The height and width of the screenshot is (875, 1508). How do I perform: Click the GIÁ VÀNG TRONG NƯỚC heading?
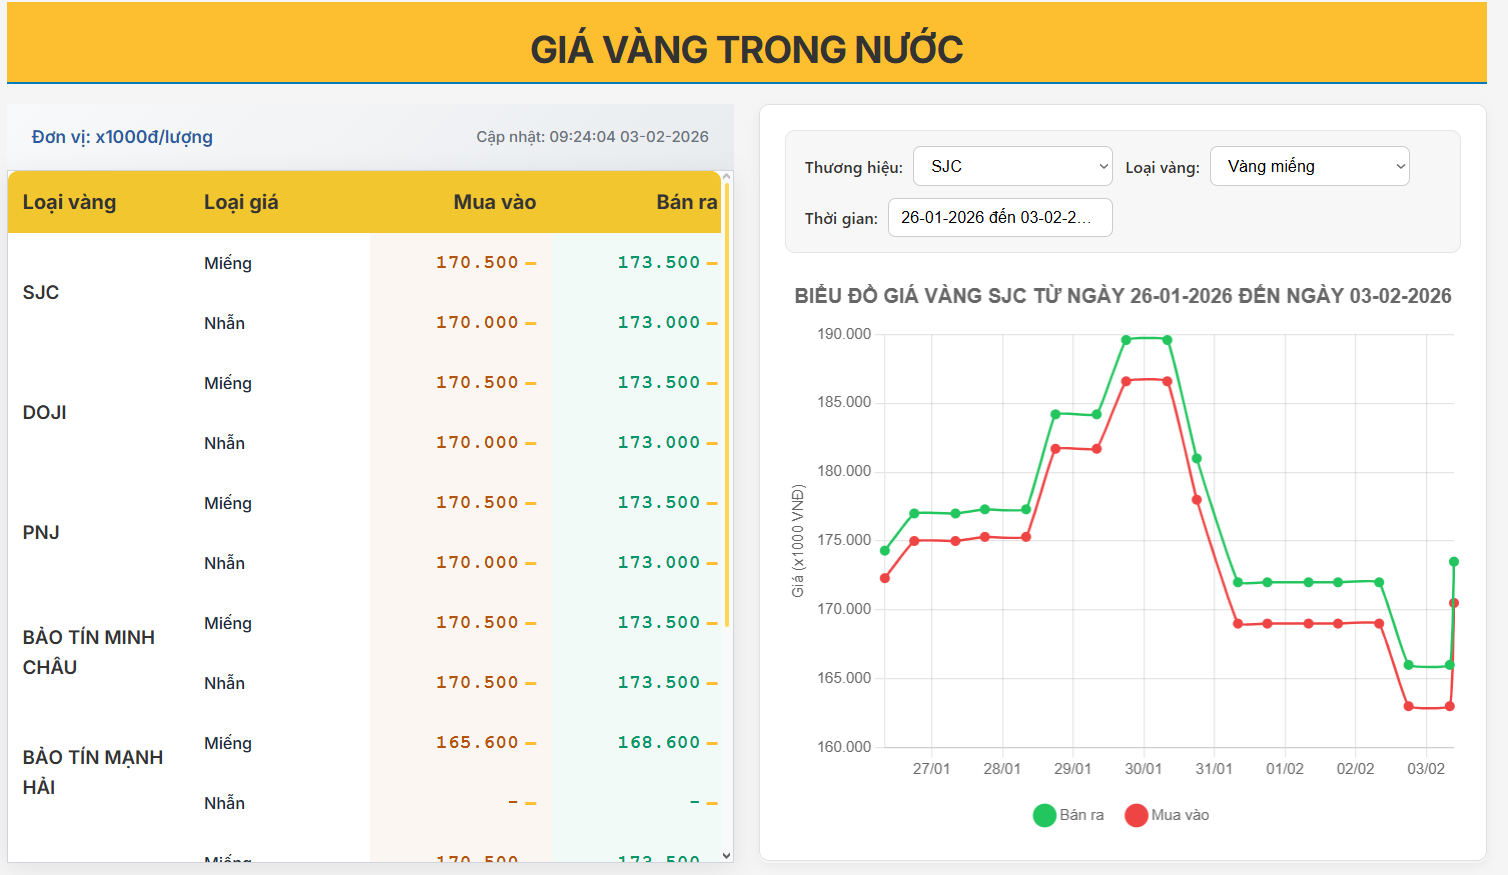pyautogui.click(x=747, y=49)
